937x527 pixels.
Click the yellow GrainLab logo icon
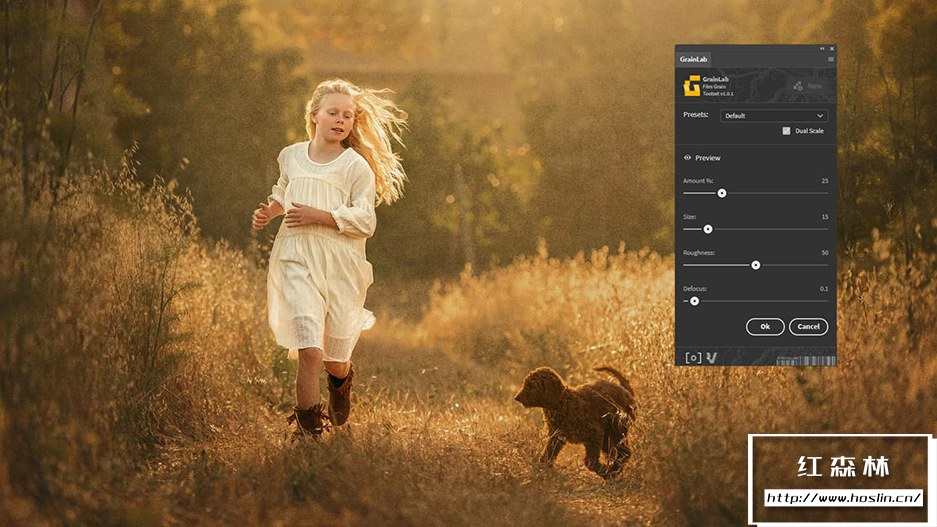[x=691, y=86]
